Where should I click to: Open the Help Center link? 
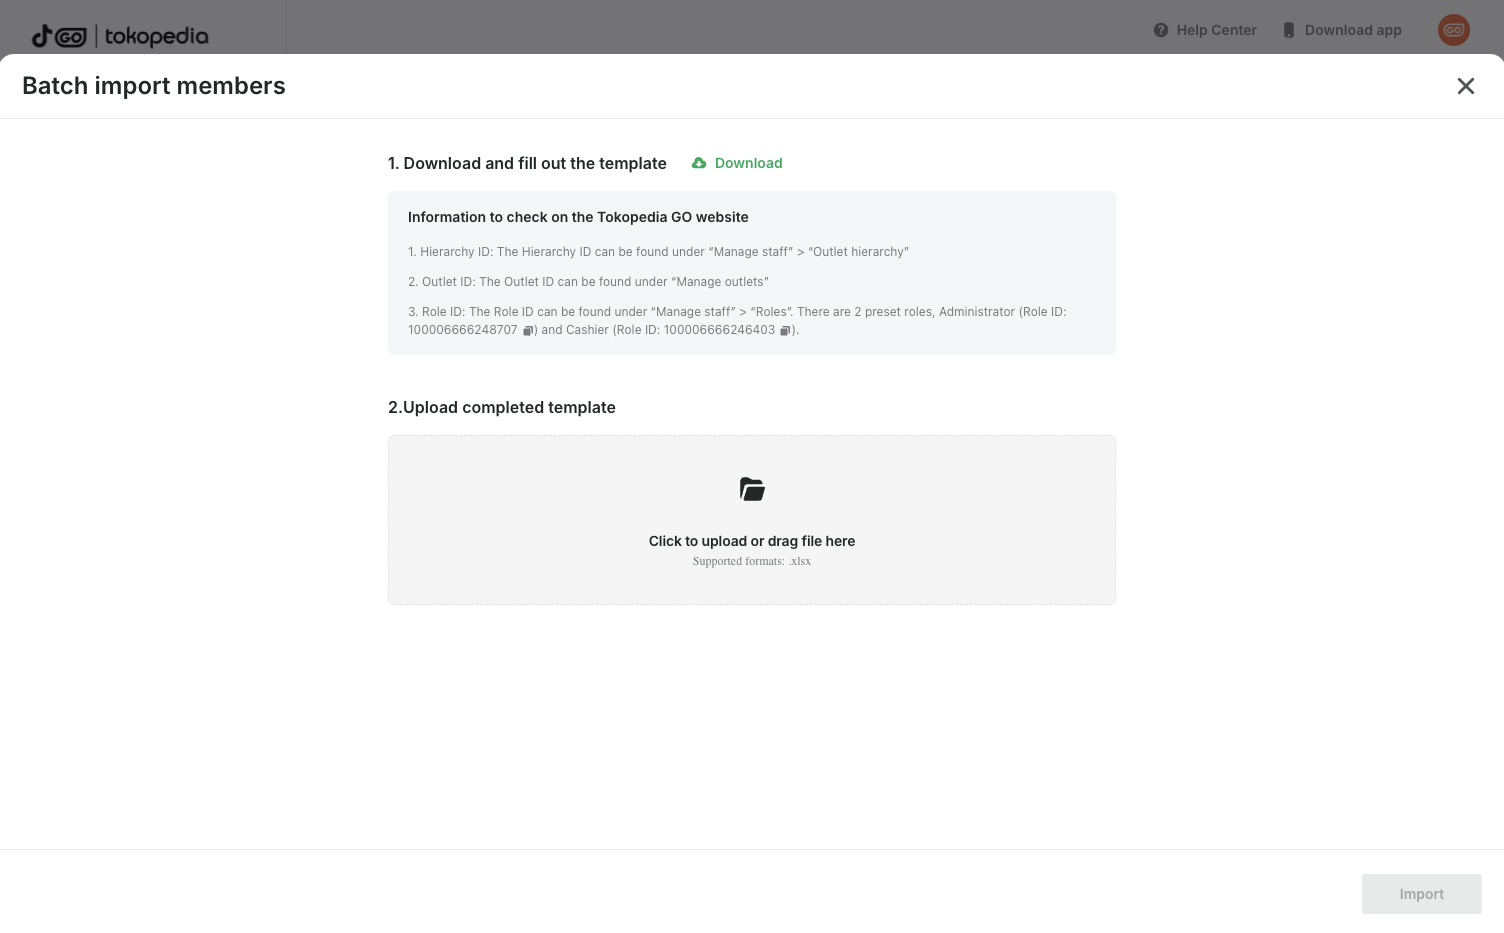[x=1216, y=30]
